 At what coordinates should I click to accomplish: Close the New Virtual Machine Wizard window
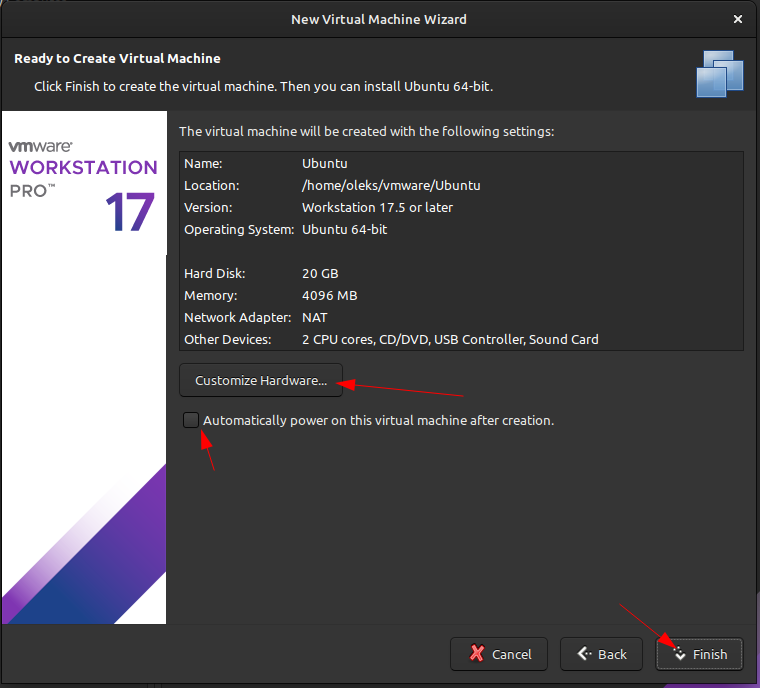click(737, 19)
